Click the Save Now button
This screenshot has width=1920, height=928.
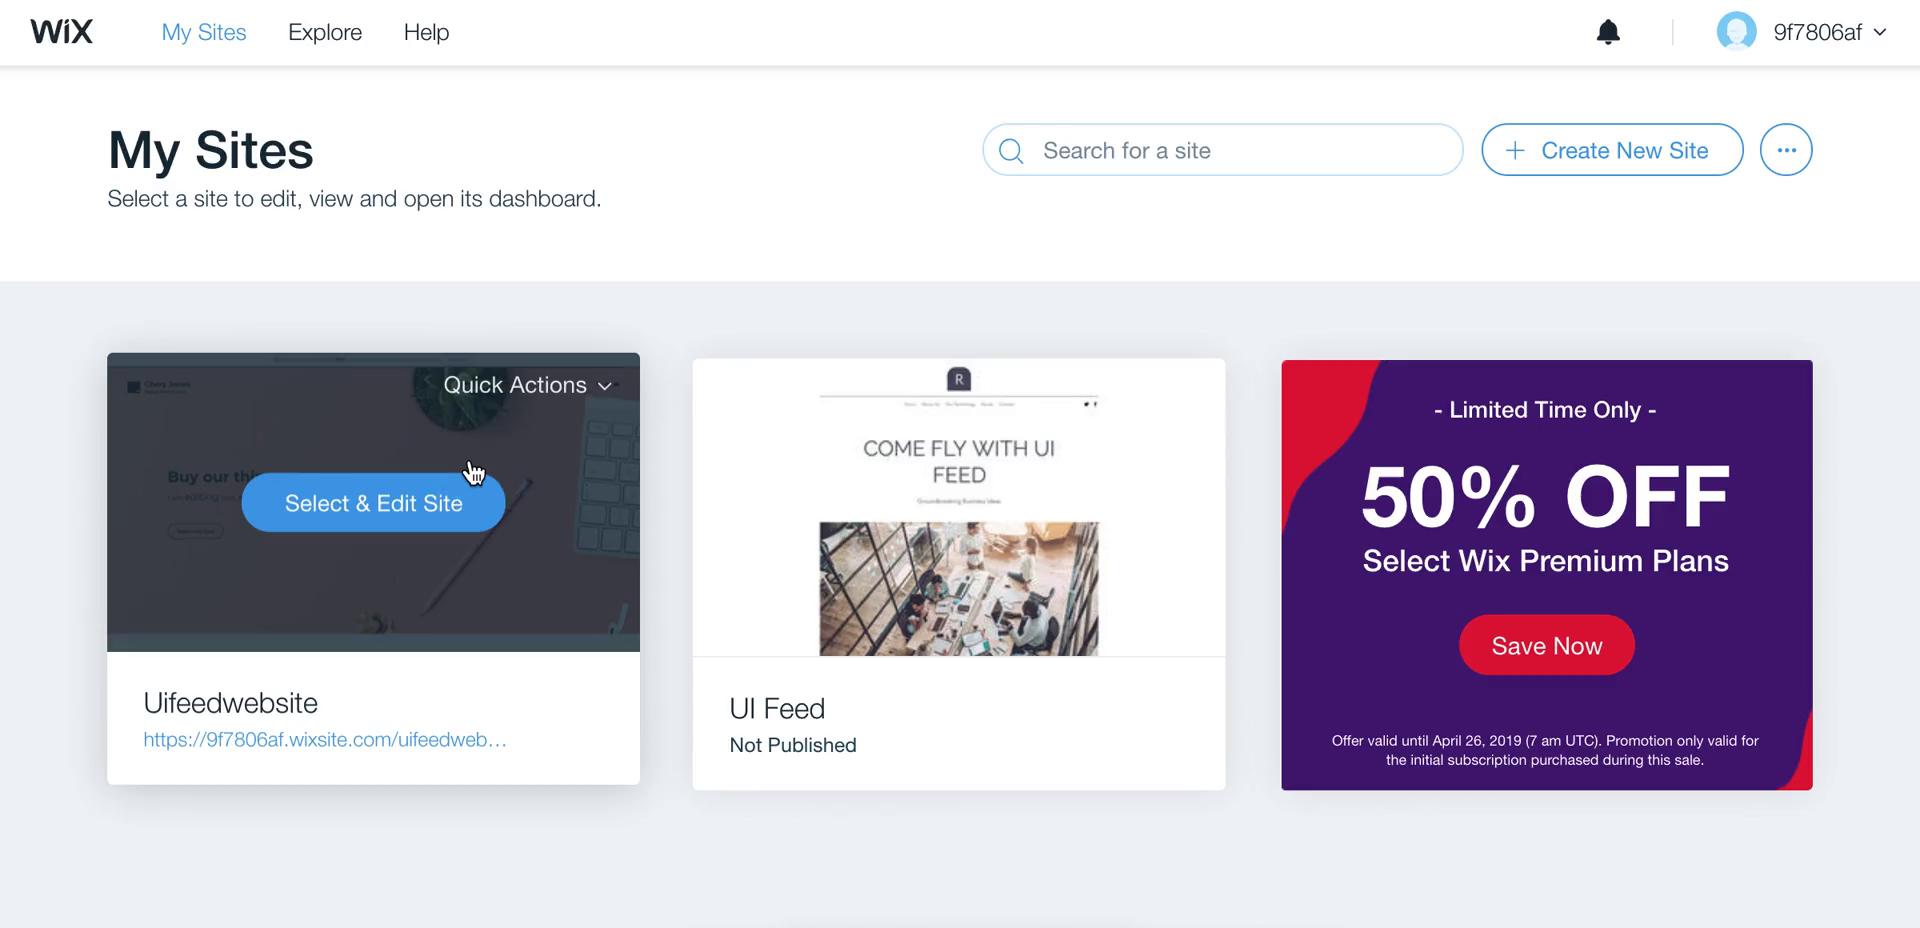(x=1547, y=645)
